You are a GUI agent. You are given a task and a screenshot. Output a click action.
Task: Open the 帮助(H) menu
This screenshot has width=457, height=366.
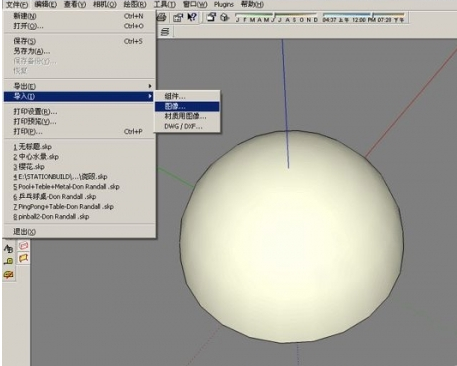pyautogui.click(x=252, y=5)
